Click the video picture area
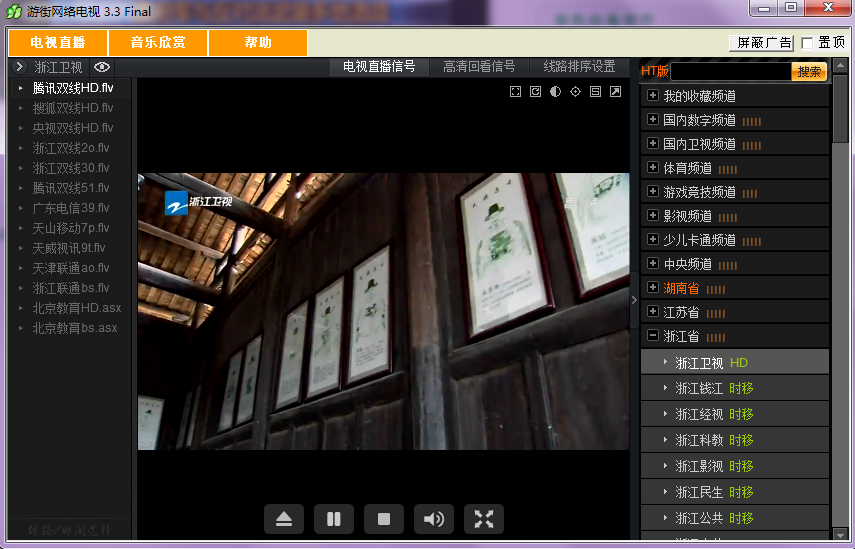 click(x=383, y=311)
